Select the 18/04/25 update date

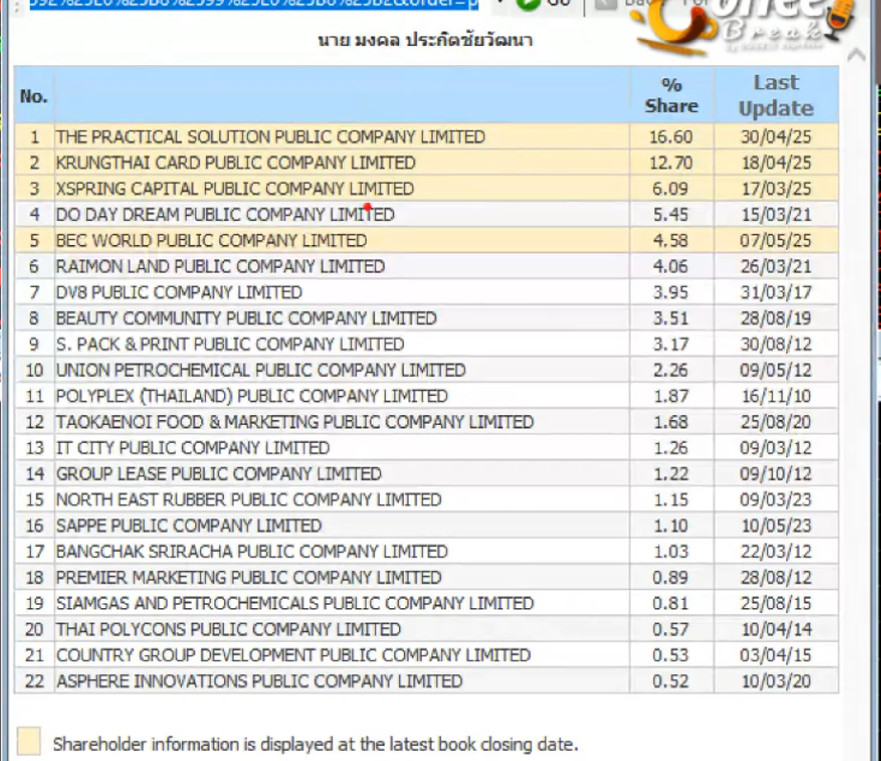pyautogui.click(x=776, y=162)
